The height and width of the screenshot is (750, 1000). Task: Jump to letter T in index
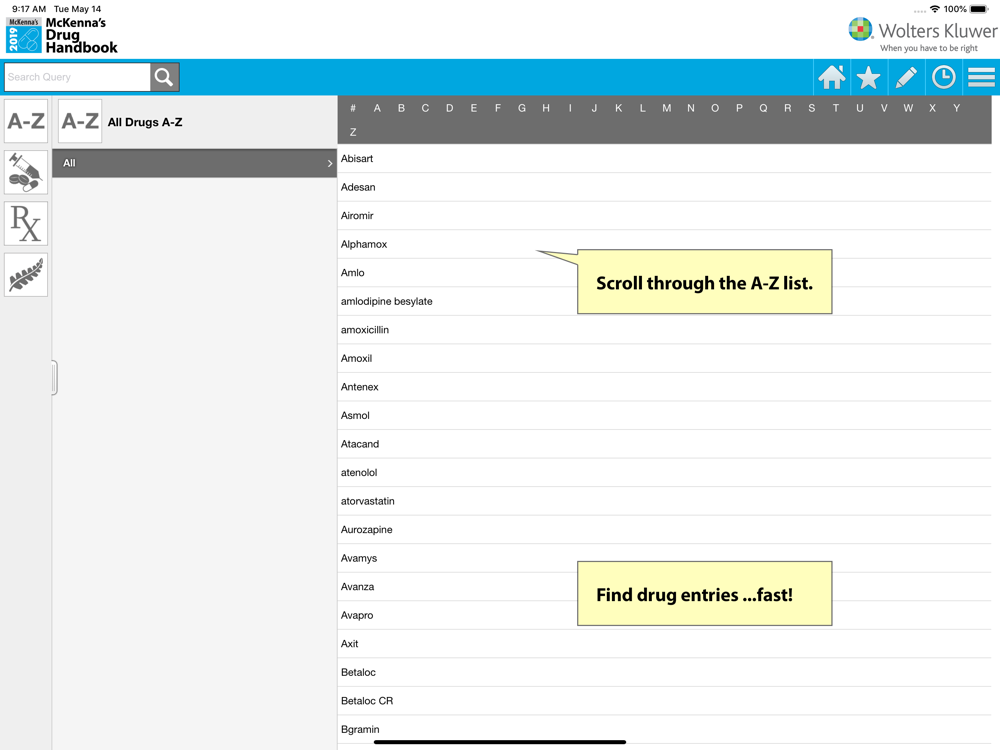(835, 108)
